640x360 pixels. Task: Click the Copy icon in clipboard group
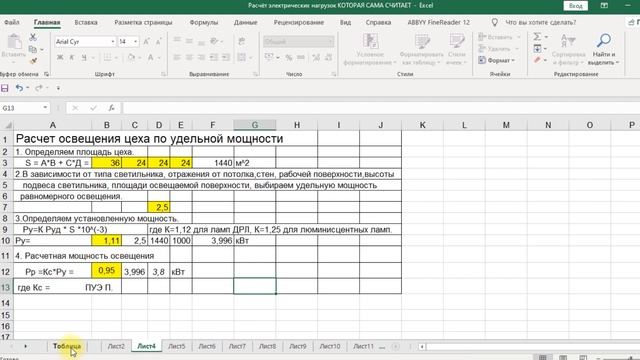pyautogui.click(x=33, y=49)
